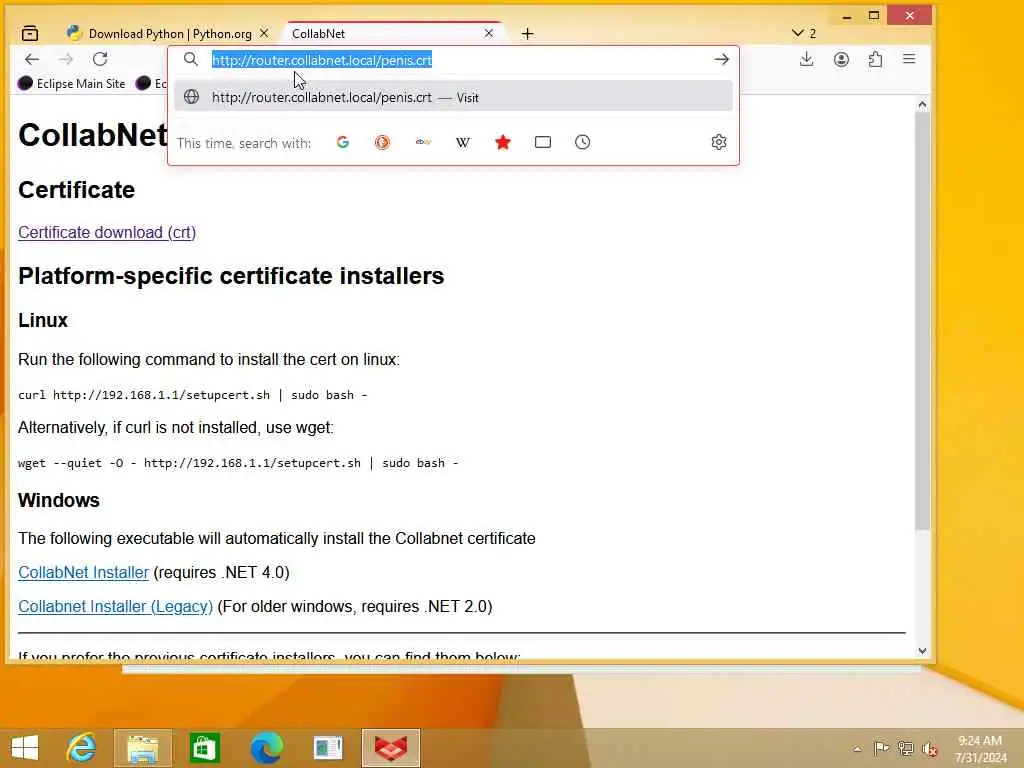Open the recent browsing view icon
The width and height of the screenshot is (1024, 768).
pyautogui.click(x=30, y=33)
